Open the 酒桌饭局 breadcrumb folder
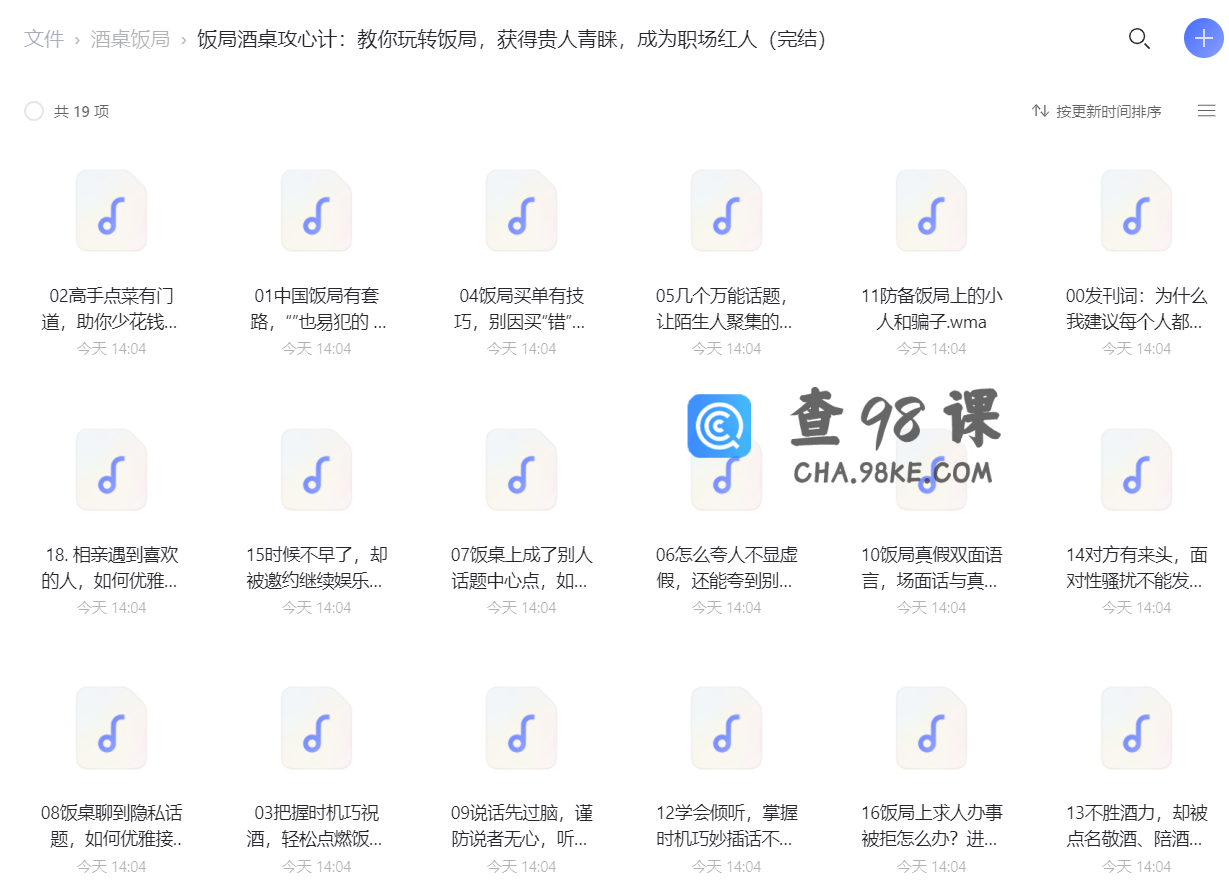This screenshot has width=1229, height=888. tap(131, 40)
